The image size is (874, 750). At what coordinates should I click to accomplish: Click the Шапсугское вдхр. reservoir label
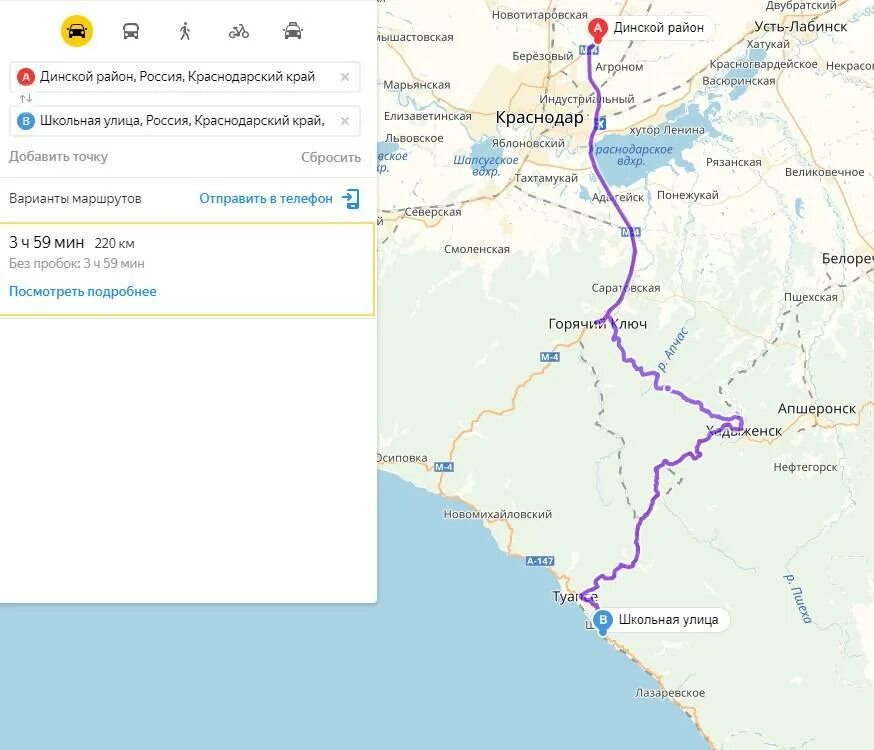point(485,165)
